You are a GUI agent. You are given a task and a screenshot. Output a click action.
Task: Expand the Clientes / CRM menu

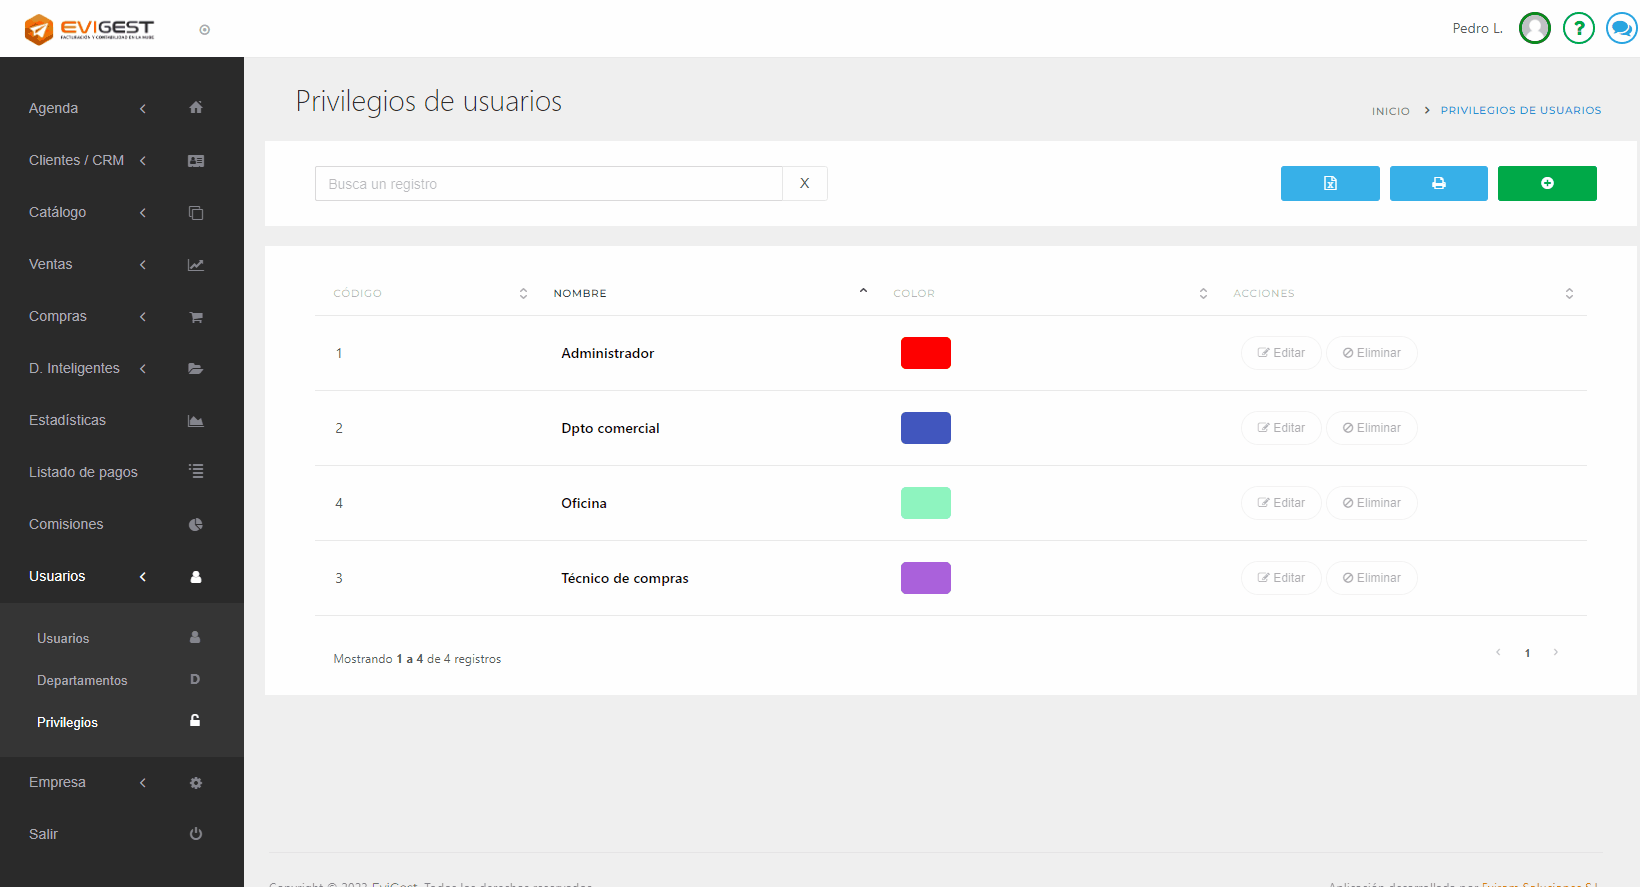[88, 160]
